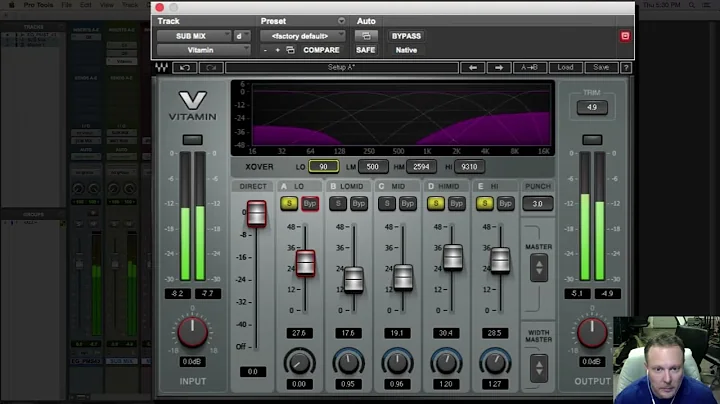Click the Load preset button
This screenshot has height=404, width=720.
[x=565, y=67]
